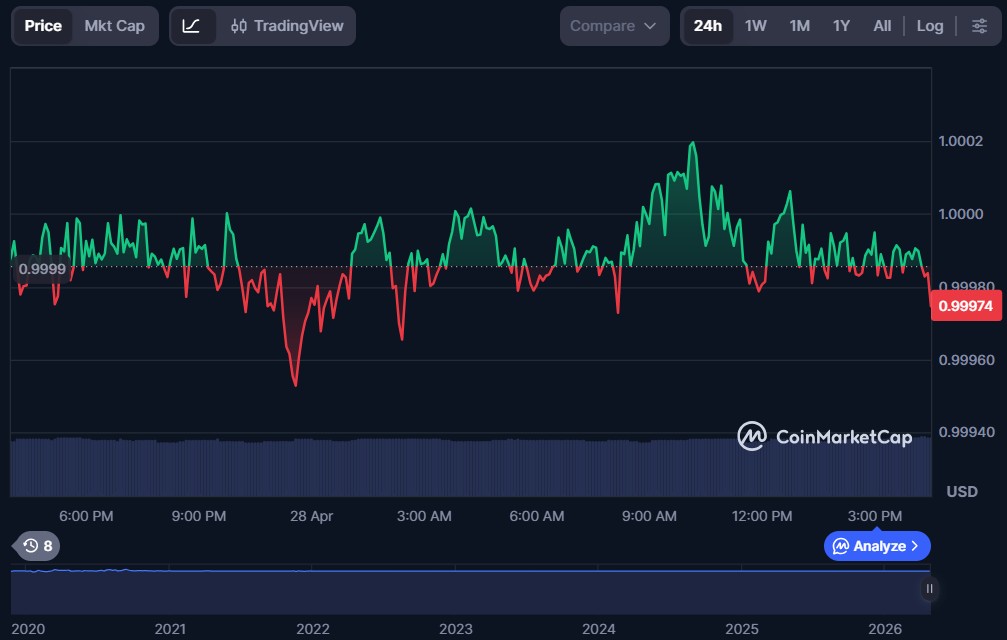Image resolution: width=1007 pixels, height=640 pixels.
Task: Select Price chart mode
Action: coord(43,26)
